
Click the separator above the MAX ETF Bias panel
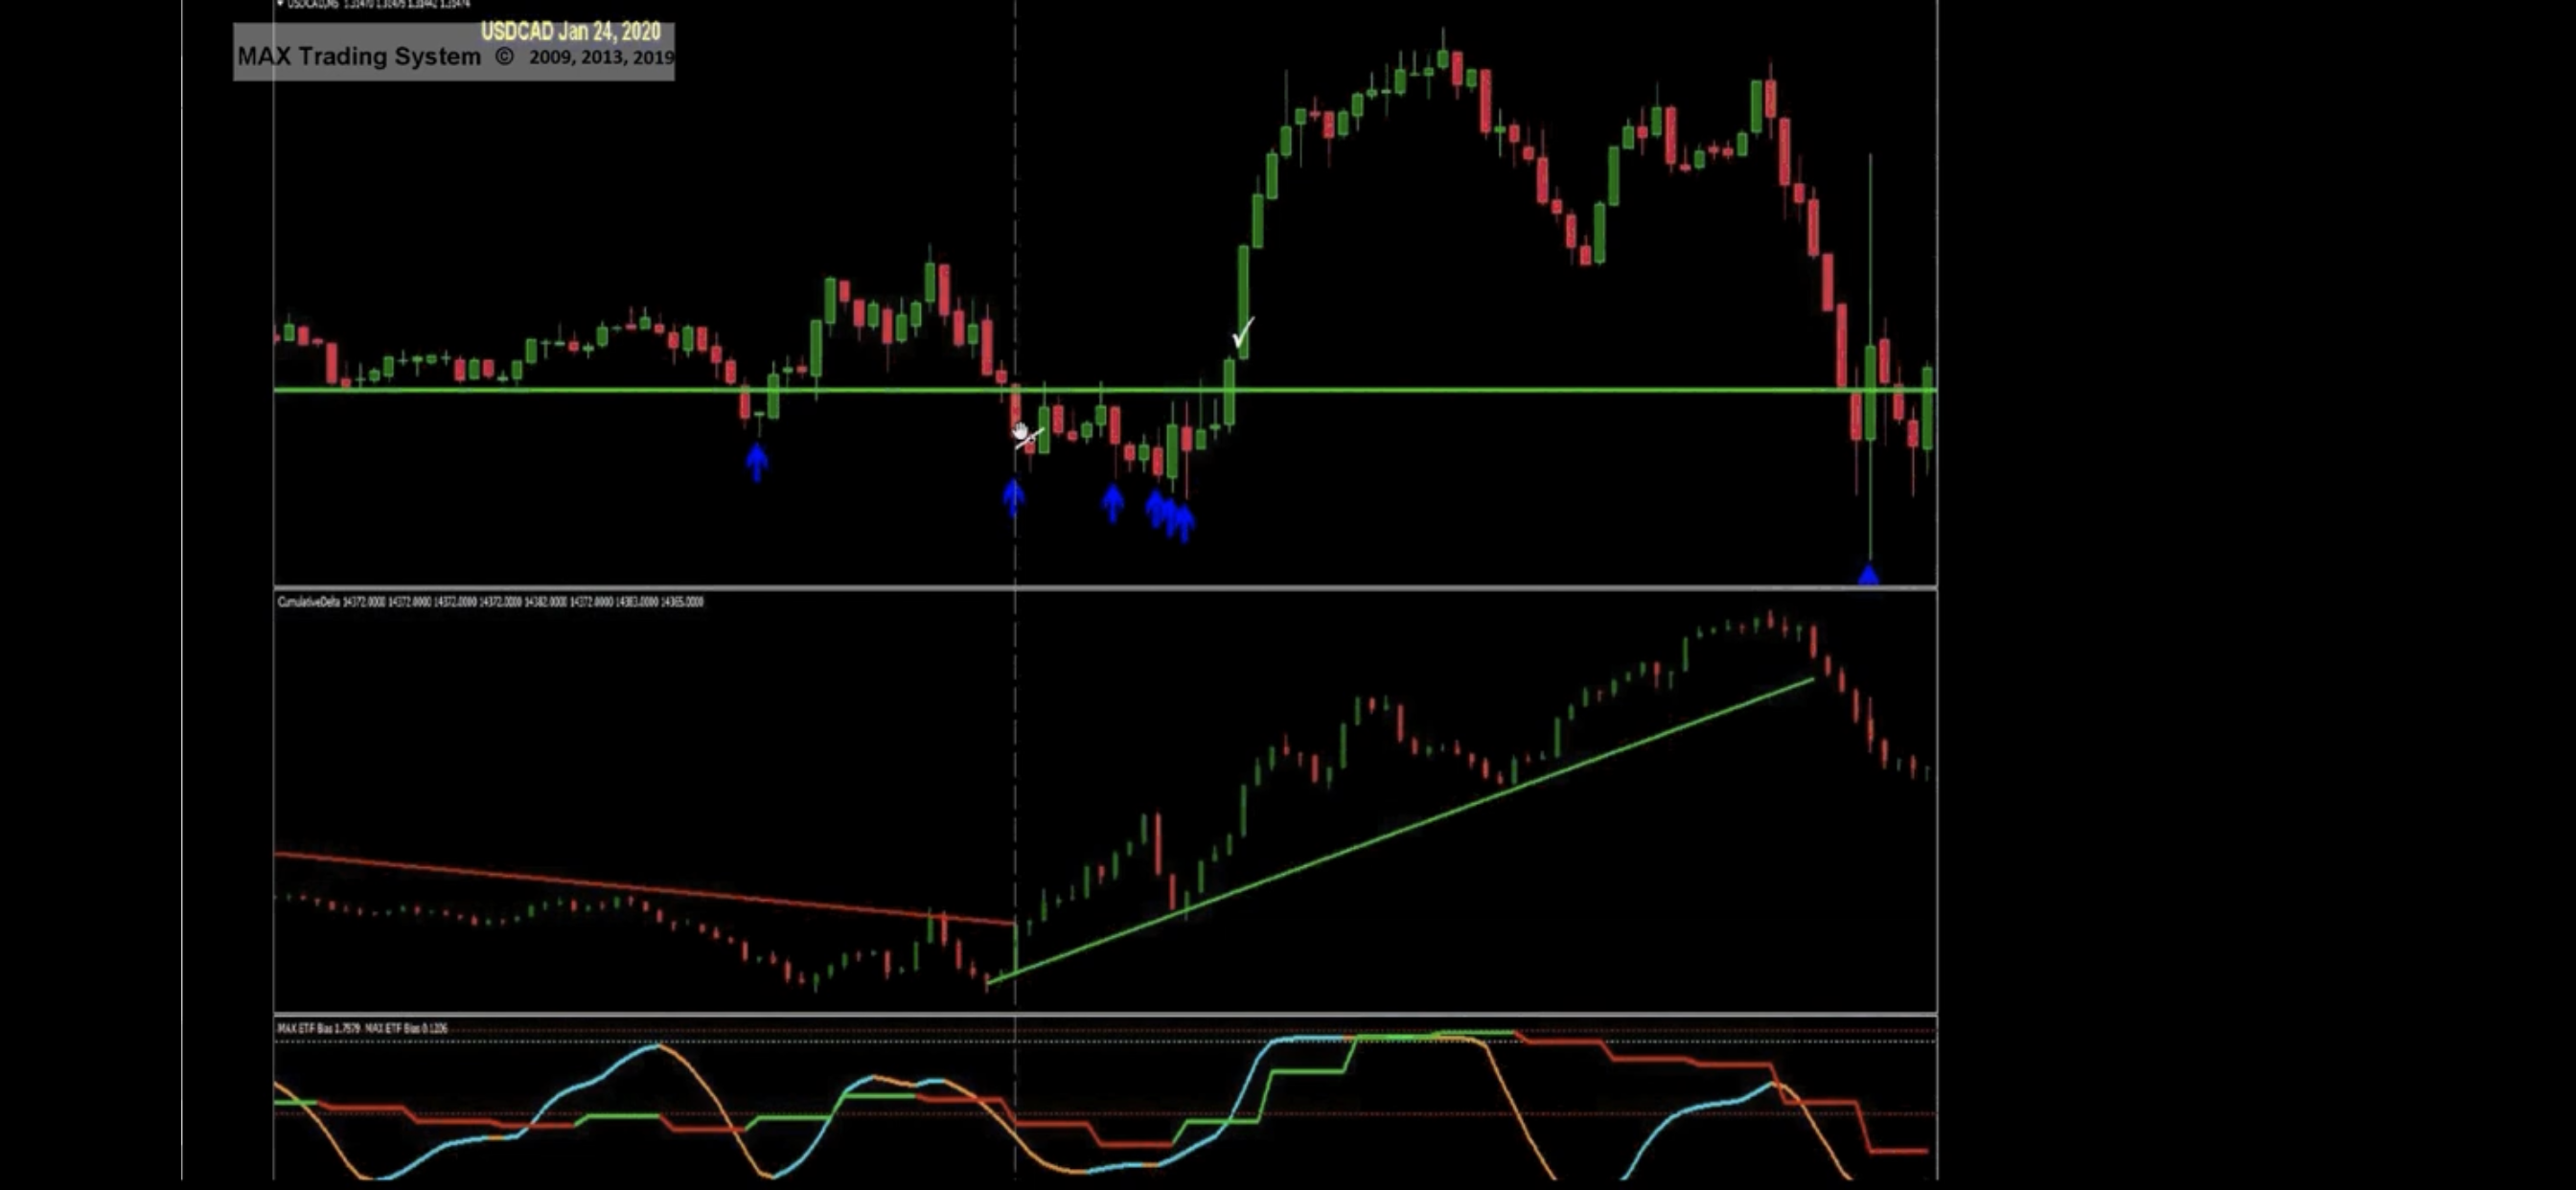pyautogui.click(x=1105, y=1014)
